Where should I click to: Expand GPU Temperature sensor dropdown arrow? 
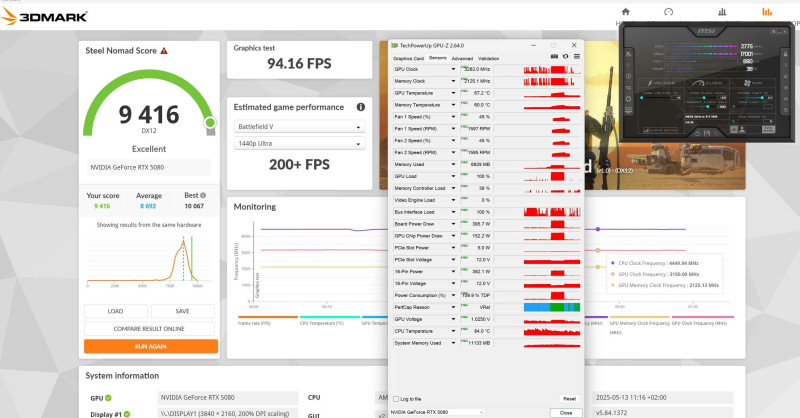(x=453, y=93)
